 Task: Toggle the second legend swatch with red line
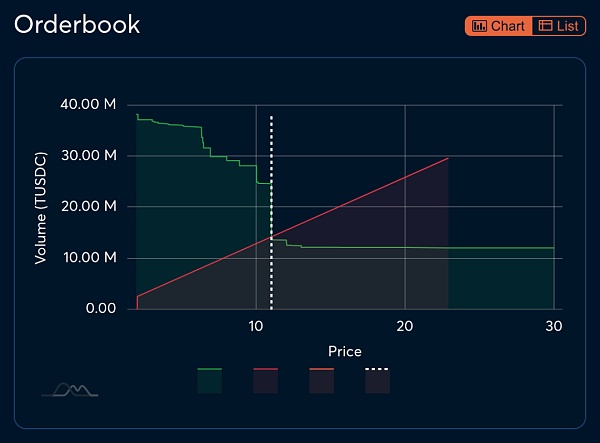(x=265, y=380)
